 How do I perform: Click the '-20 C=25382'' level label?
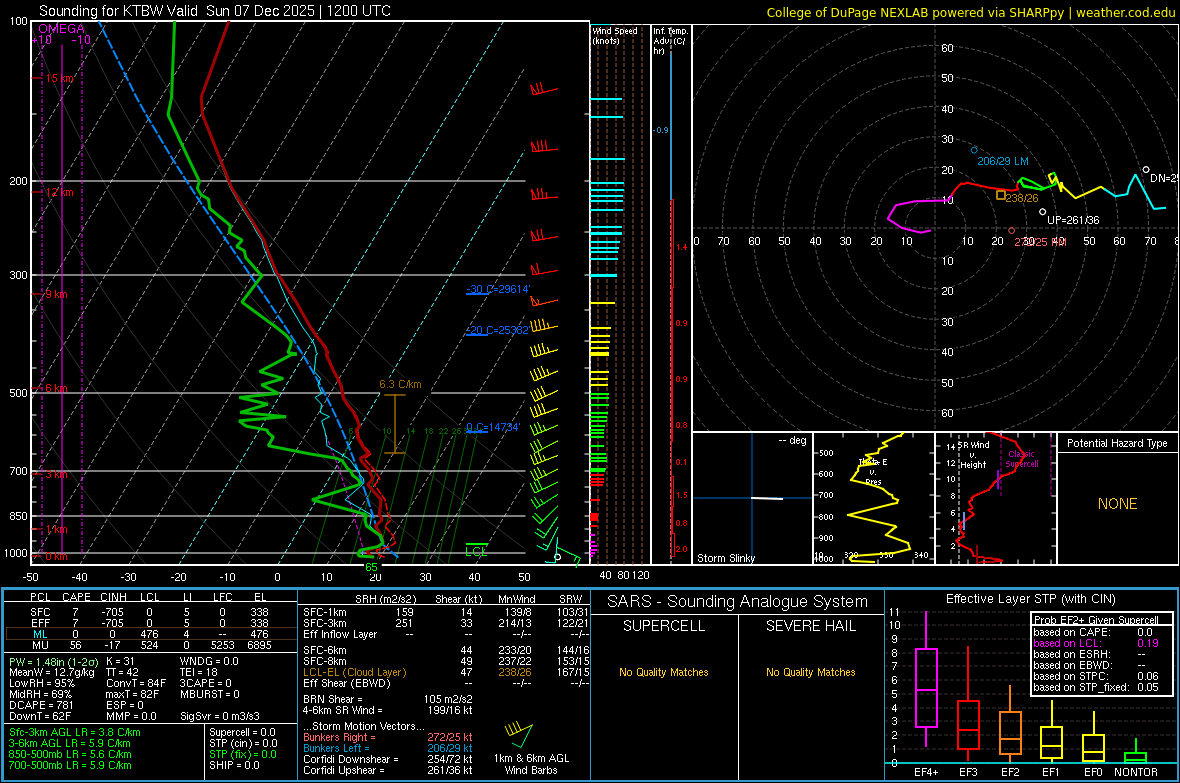point(497,330)
